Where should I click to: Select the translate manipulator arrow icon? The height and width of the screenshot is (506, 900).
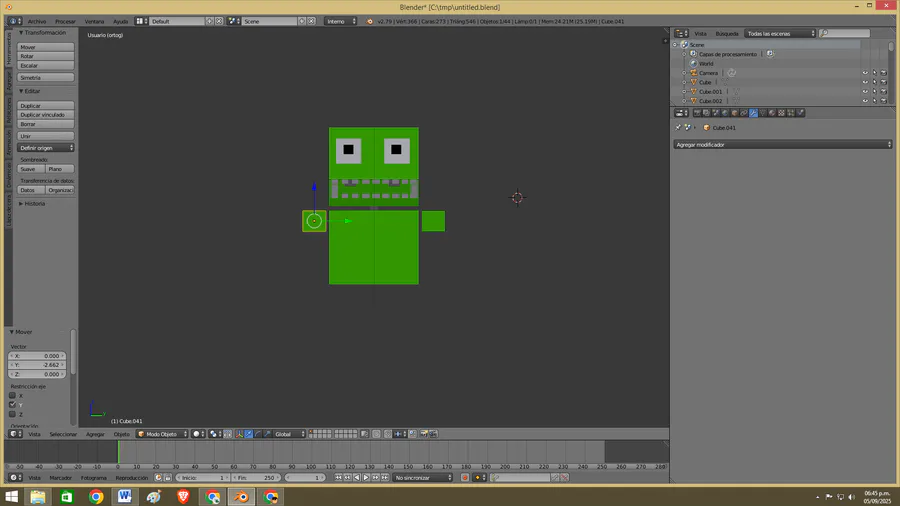click(x=249, y=434)
